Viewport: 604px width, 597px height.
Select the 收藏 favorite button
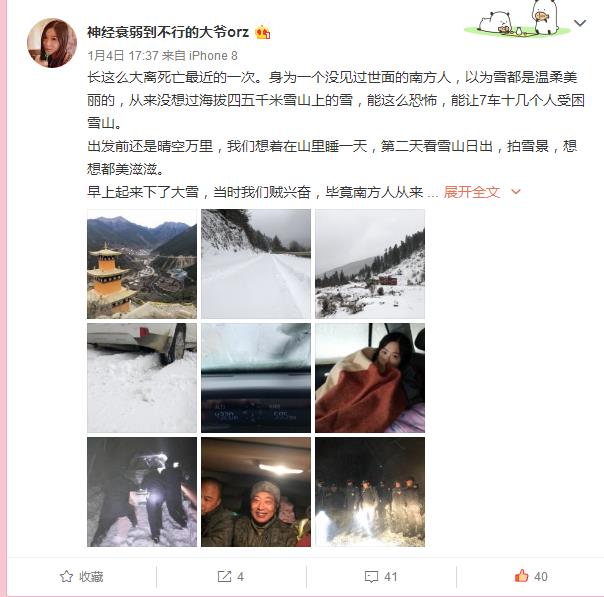[82, 576]
